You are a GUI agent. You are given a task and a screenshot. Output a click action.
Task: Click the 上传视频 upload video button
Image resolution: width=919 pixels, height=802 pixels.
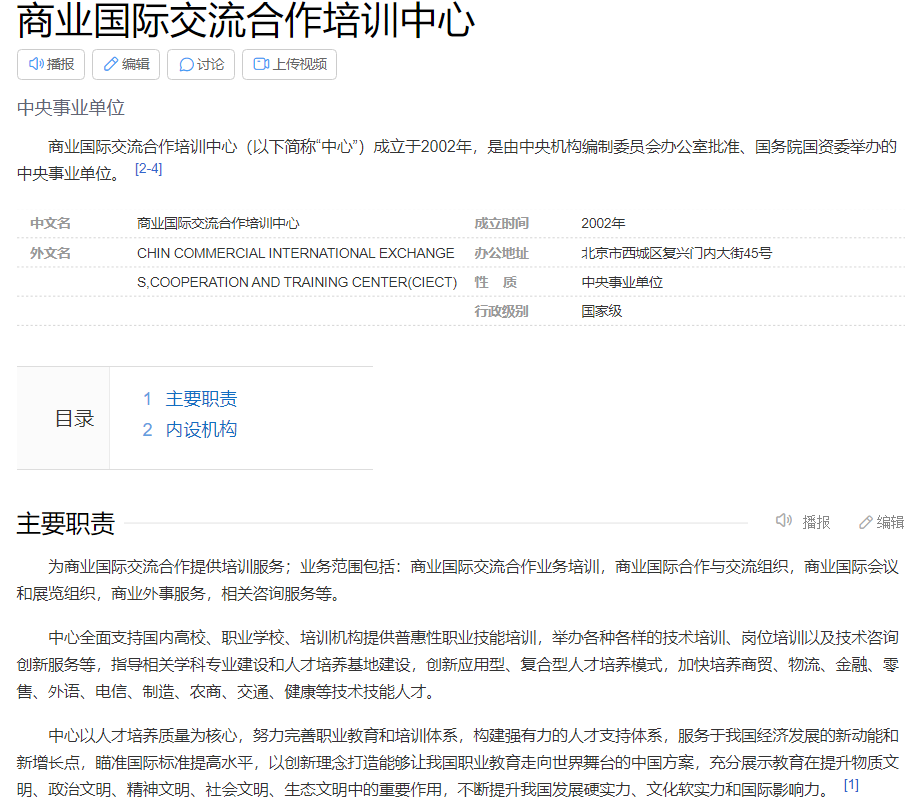pyautogui.click(x=290, y=64)
